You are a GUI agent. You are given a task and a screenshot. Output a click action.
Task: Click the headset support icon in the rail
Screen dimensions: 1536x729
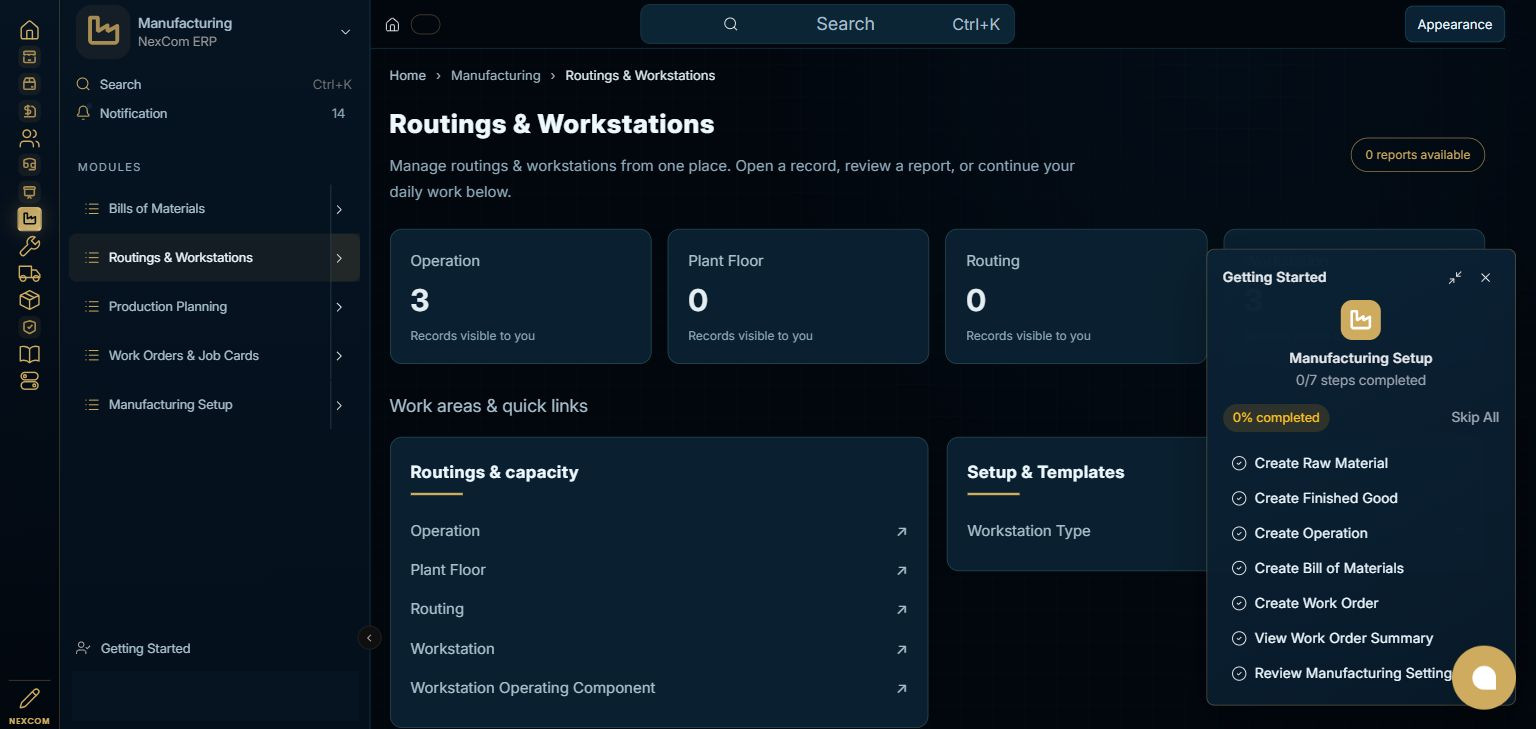click(x=29, y=165)
